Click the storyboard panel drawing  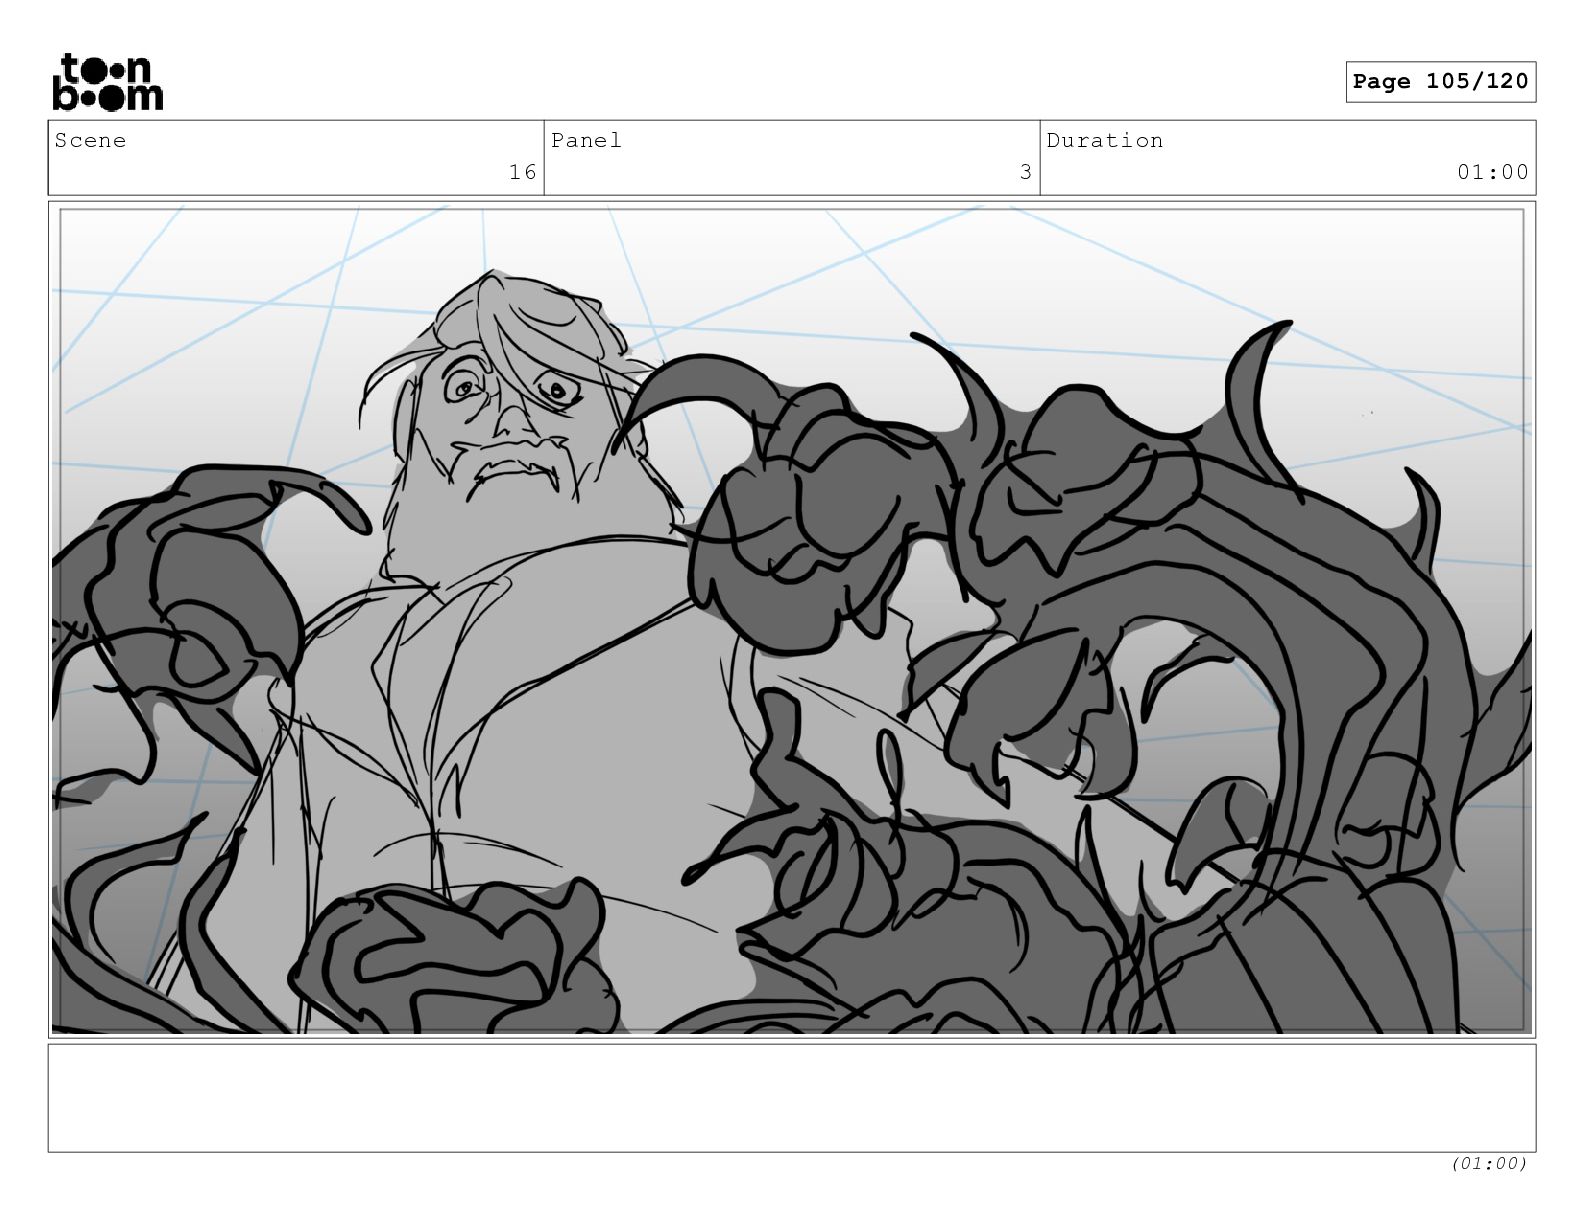[x=792, y=619]
